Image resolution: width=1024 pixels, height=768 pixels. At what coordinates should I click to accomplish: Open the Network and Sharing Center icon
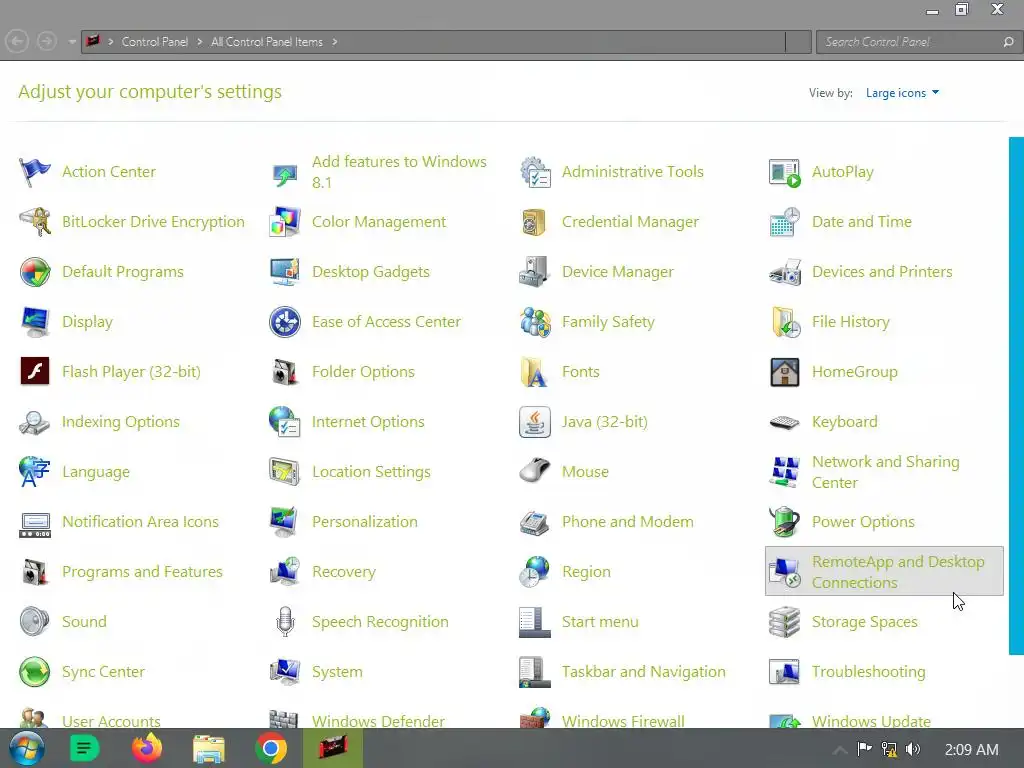[x=785, y=472]
